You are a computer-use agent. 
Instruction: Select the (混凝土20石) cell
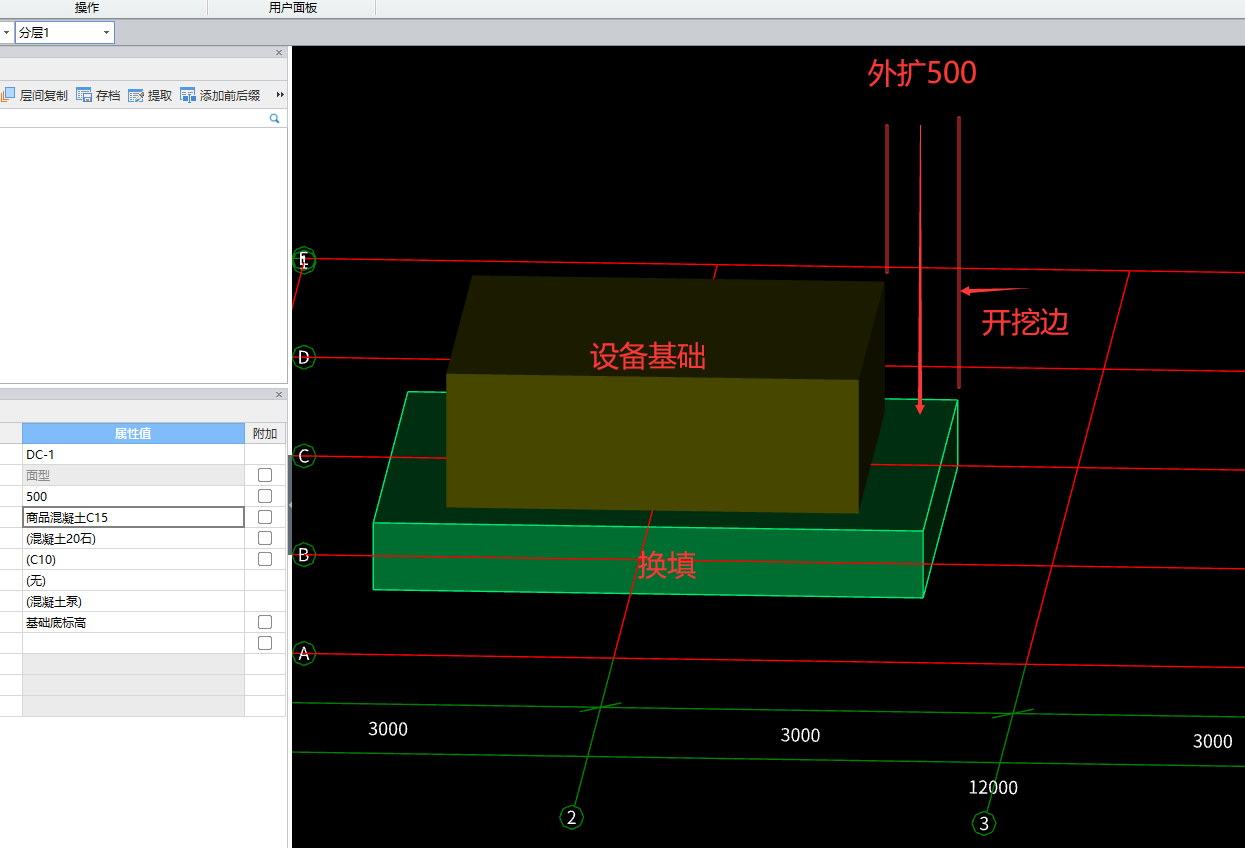[x=133, y=538]
